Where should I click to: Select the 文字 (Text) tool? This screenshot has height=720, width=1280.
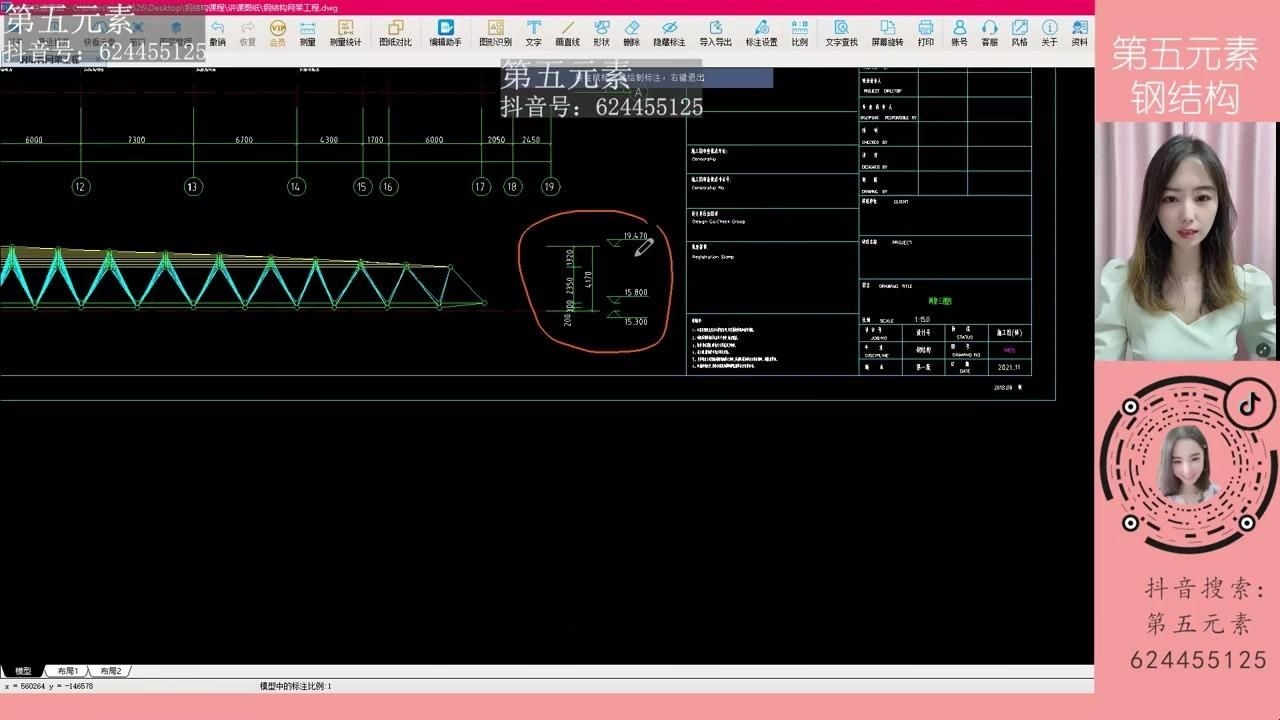pyautogui.click(x=533, y=32)
